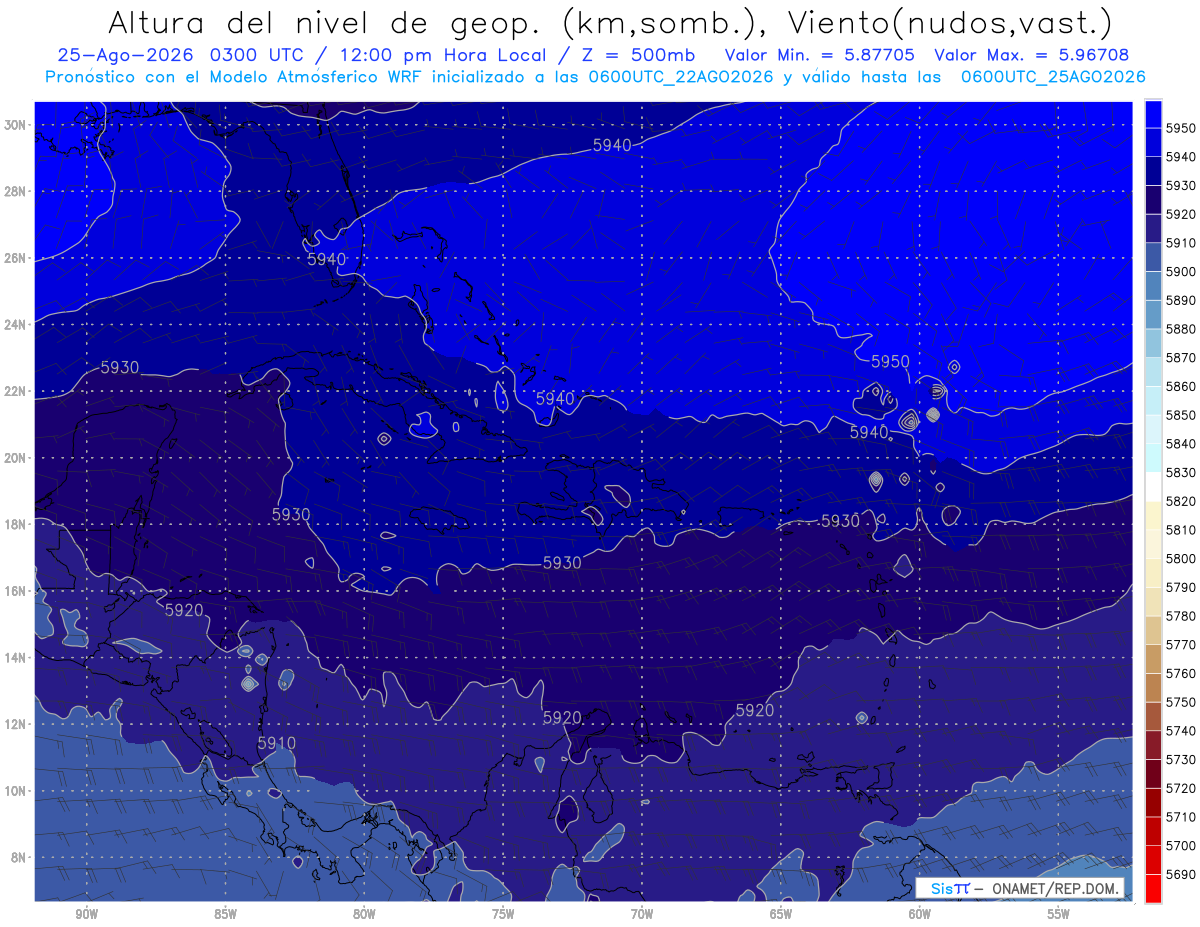Click the 55W longitude axis label

tap(1059, 915)
